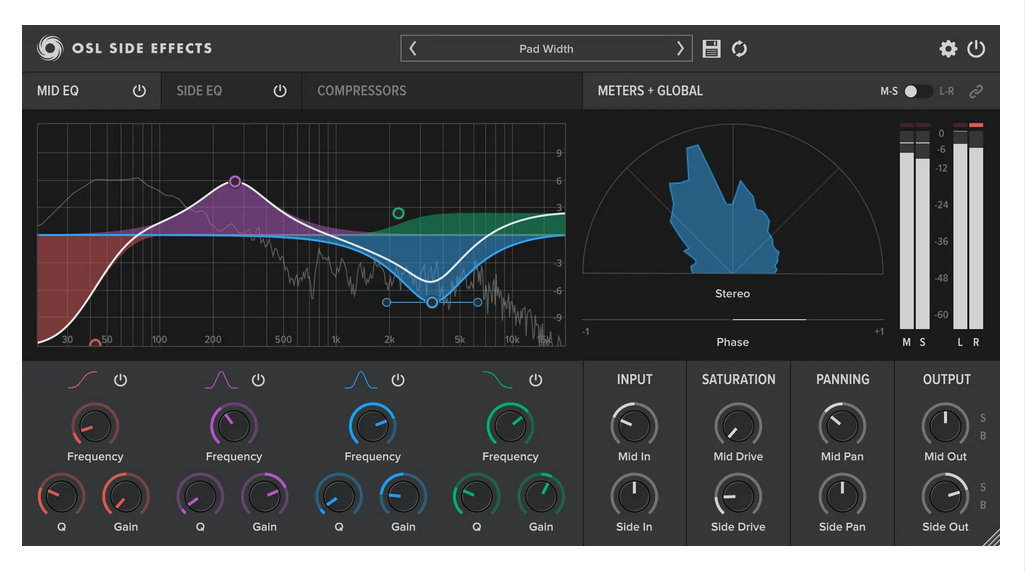Click the Mid Pan knob
This screenshot has width=1025, height=573.
click(x=842, y=426)
